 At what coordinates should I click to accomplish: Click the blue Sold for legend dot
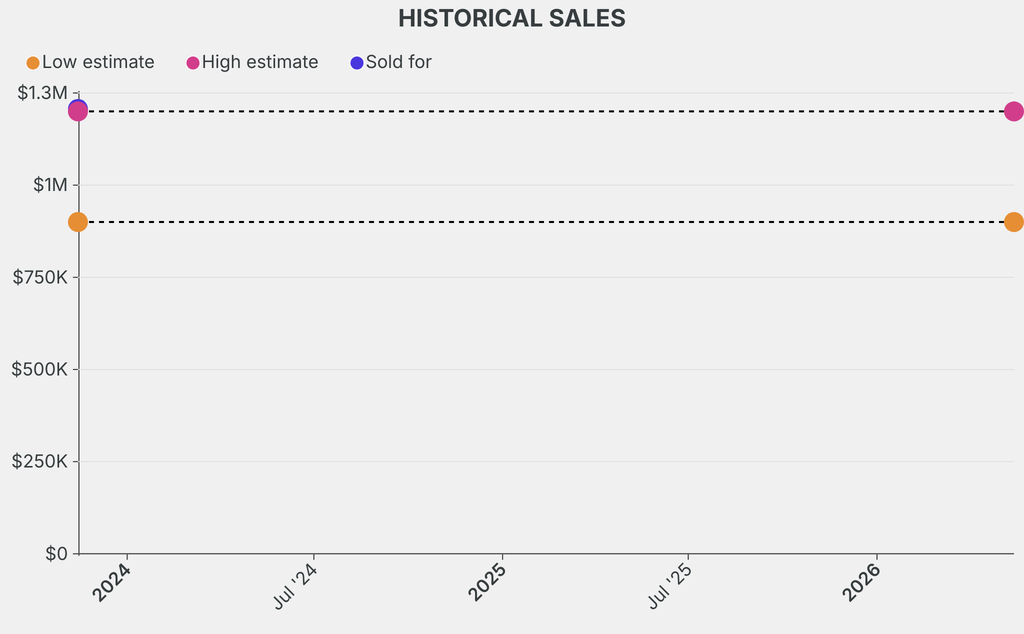click(357, 63)
